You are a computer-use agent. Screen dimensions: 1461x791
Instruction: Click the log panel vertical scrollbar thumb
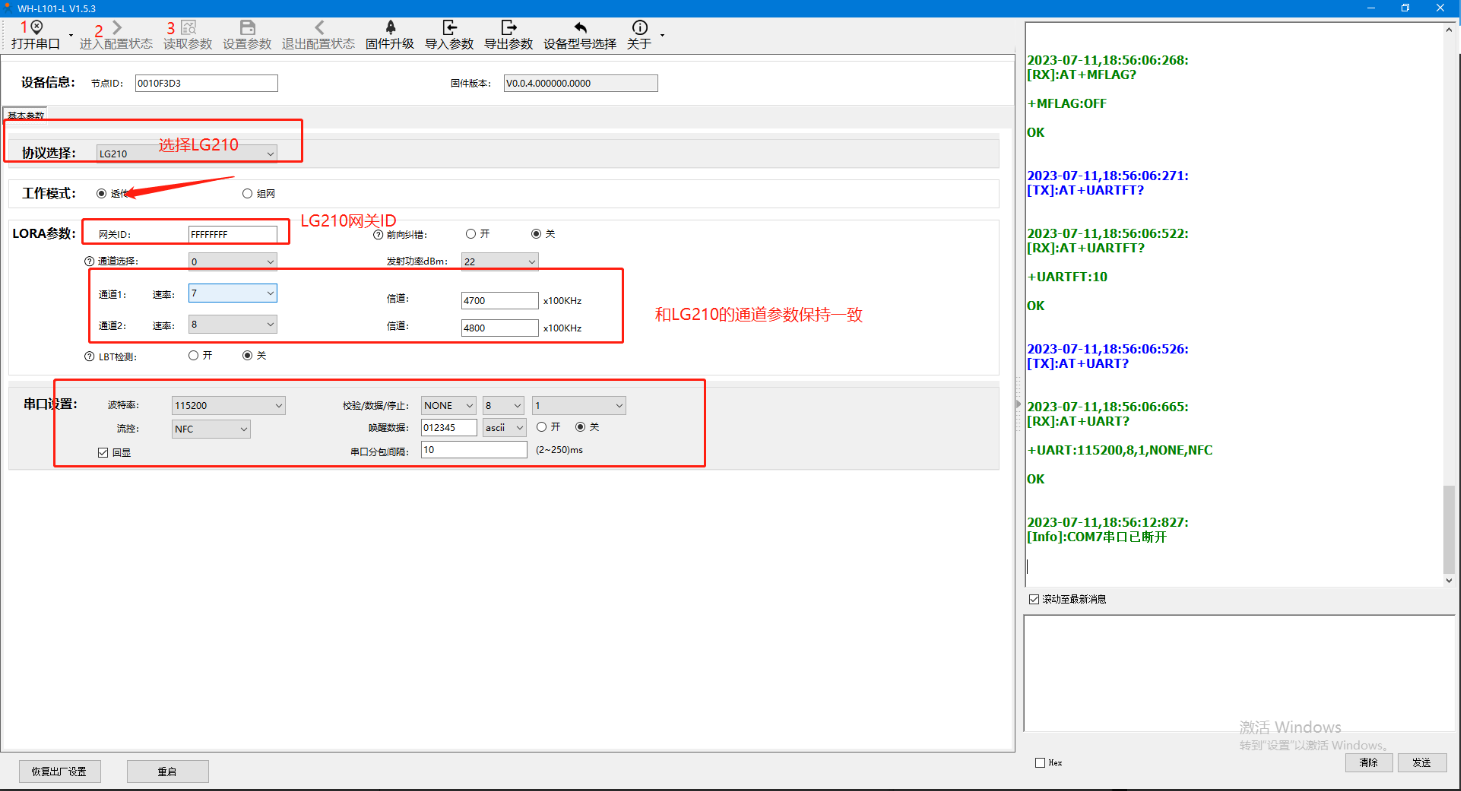(x=1449, y=528)
